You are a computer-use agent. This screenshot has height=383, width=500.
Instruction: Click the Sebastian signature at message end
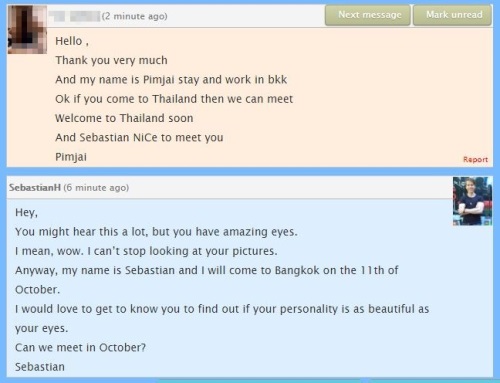click(x=40, y=367)
